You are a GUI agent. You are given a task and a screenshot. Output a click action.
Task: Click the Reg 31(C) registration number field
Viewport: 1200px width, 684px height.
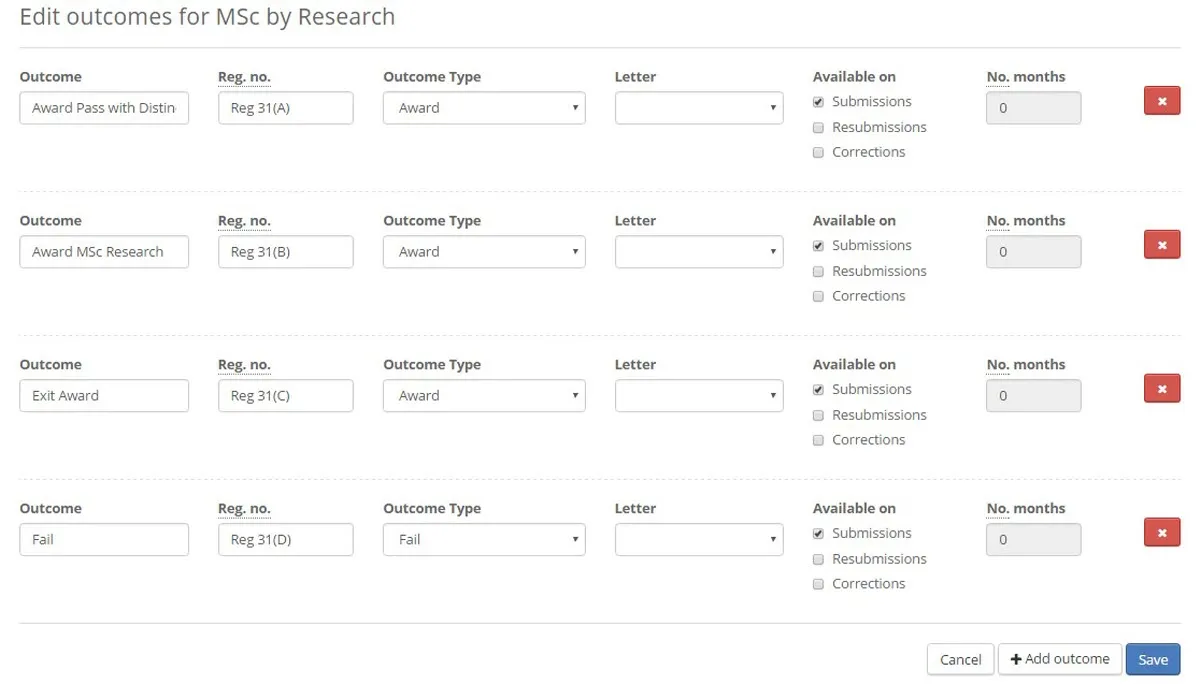(286, 395)
